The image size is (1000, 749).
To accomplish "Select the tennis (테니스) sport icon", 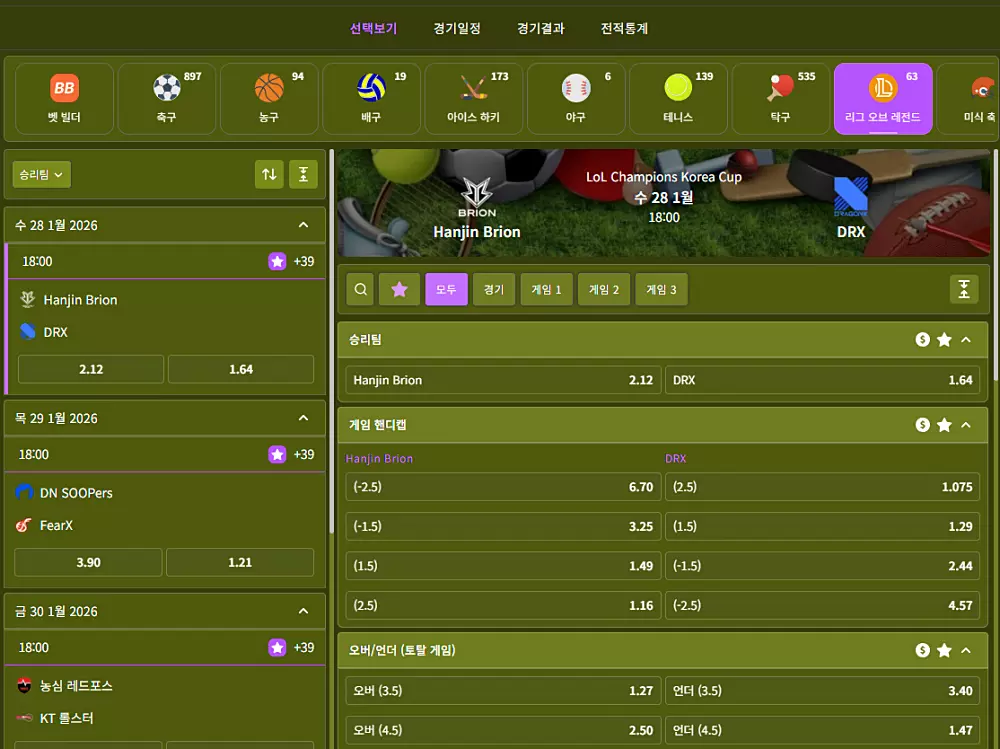I will [678, 100].
